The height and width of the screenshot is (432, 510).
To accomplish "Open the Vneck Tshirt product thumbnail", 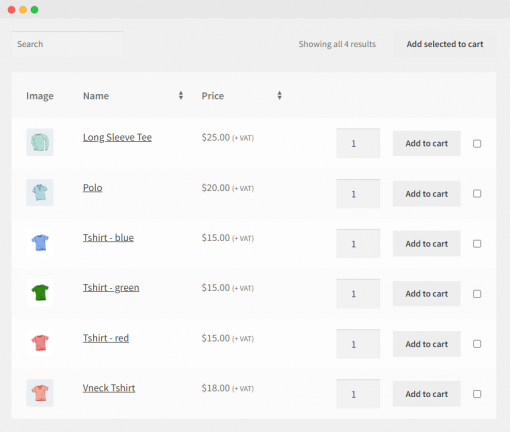I will [x=40, y=393].
